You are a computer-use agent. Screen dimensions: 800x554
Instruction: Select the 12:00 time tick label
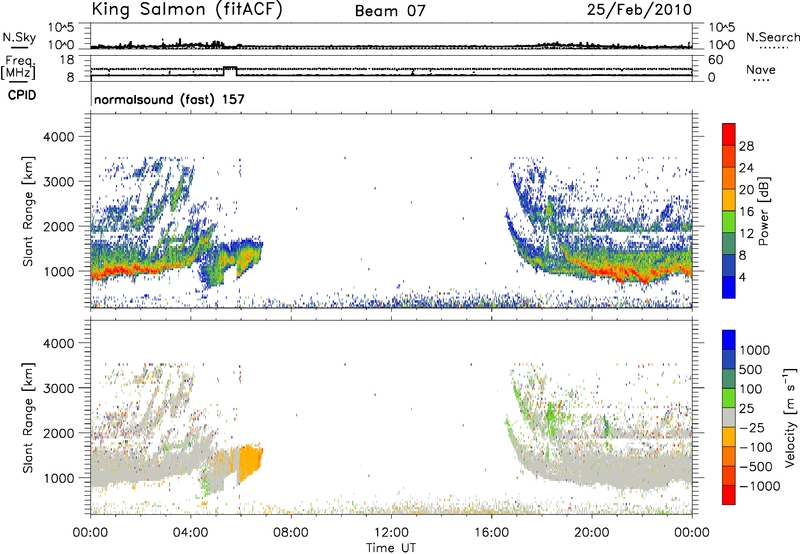click(391, 533)
